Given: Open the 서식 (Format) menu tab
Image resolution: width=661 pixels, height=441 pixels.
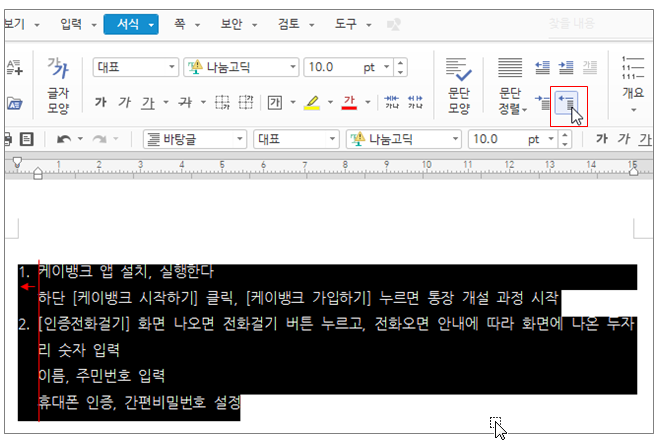Looking at the screenshot, I should [131, 24].
